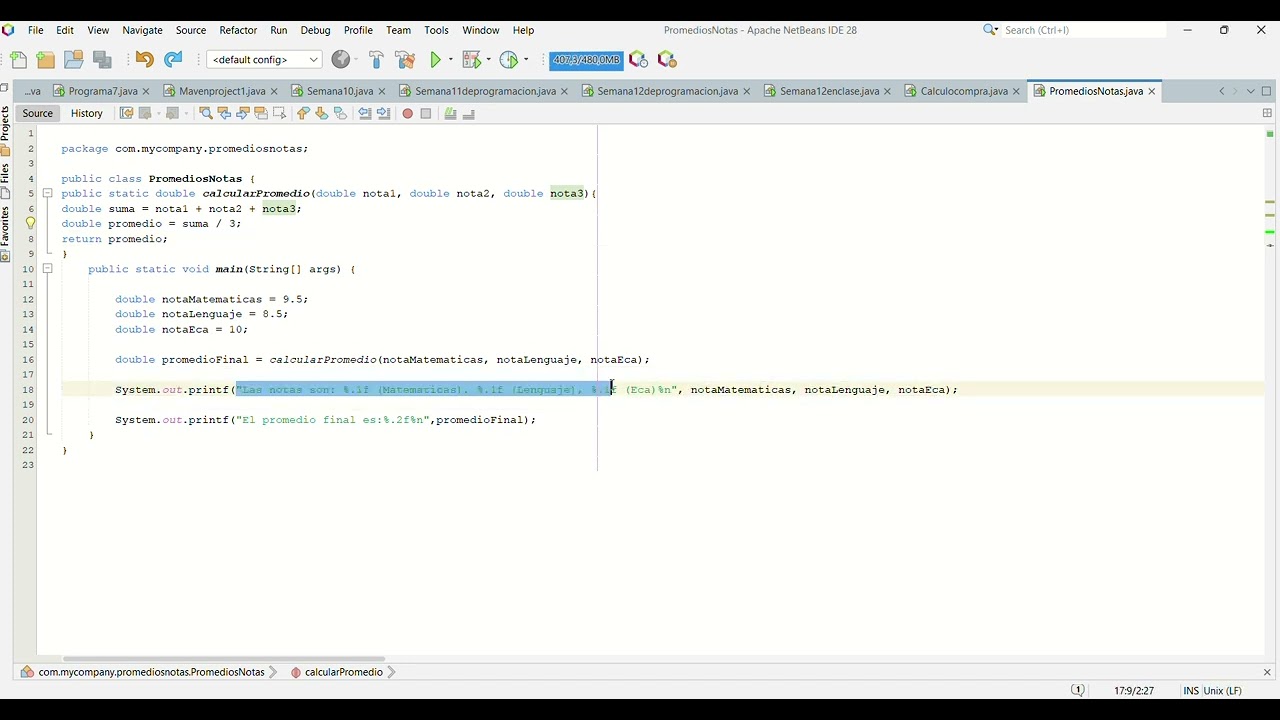Start Macro Recording red circle

407,113
